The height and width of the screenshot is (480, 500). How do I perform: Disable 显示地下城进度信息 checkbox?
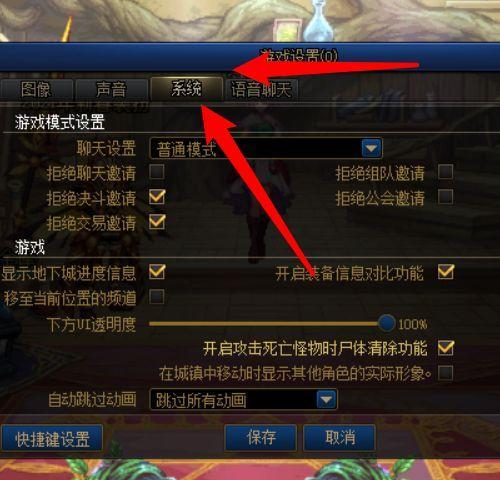157,272
